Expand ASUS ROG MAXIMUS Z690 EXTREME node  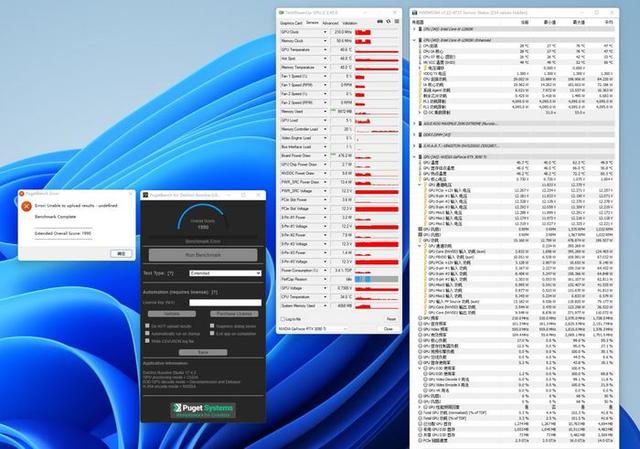pyautogui.click(x=414, y=123)
